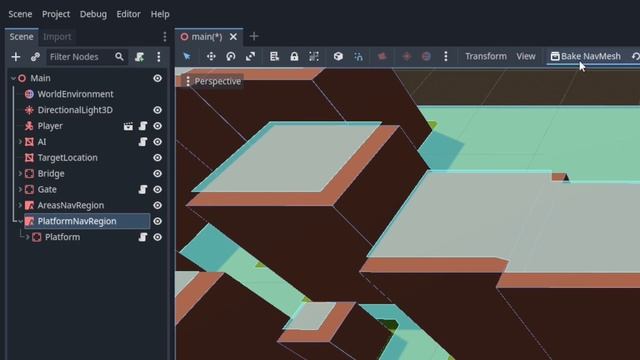Attach a script using the script icon

(x=139, y=57)
